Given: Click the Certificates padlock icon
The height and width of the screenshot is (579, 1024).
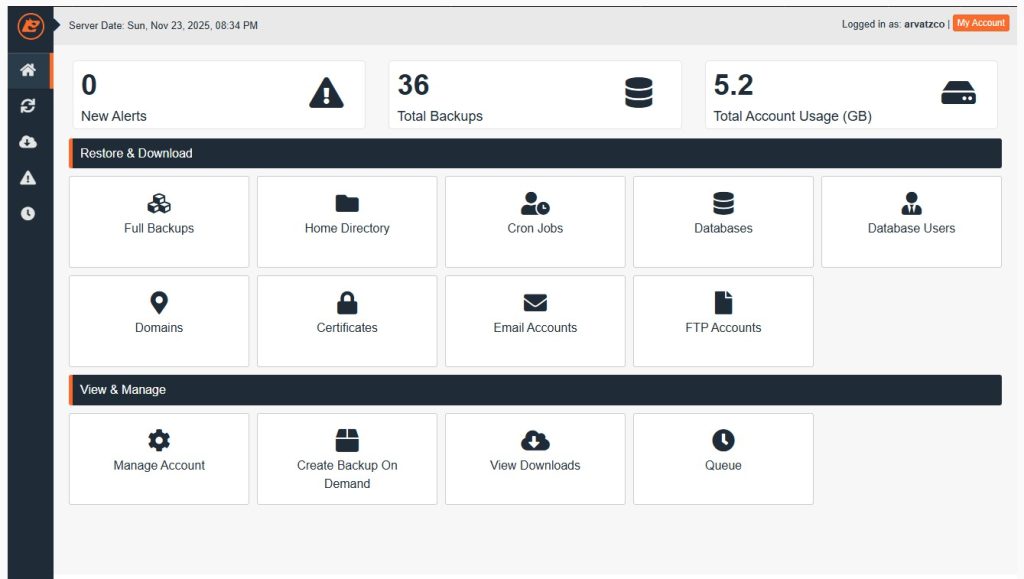Looking at the screenshot, I should [346, 303].
